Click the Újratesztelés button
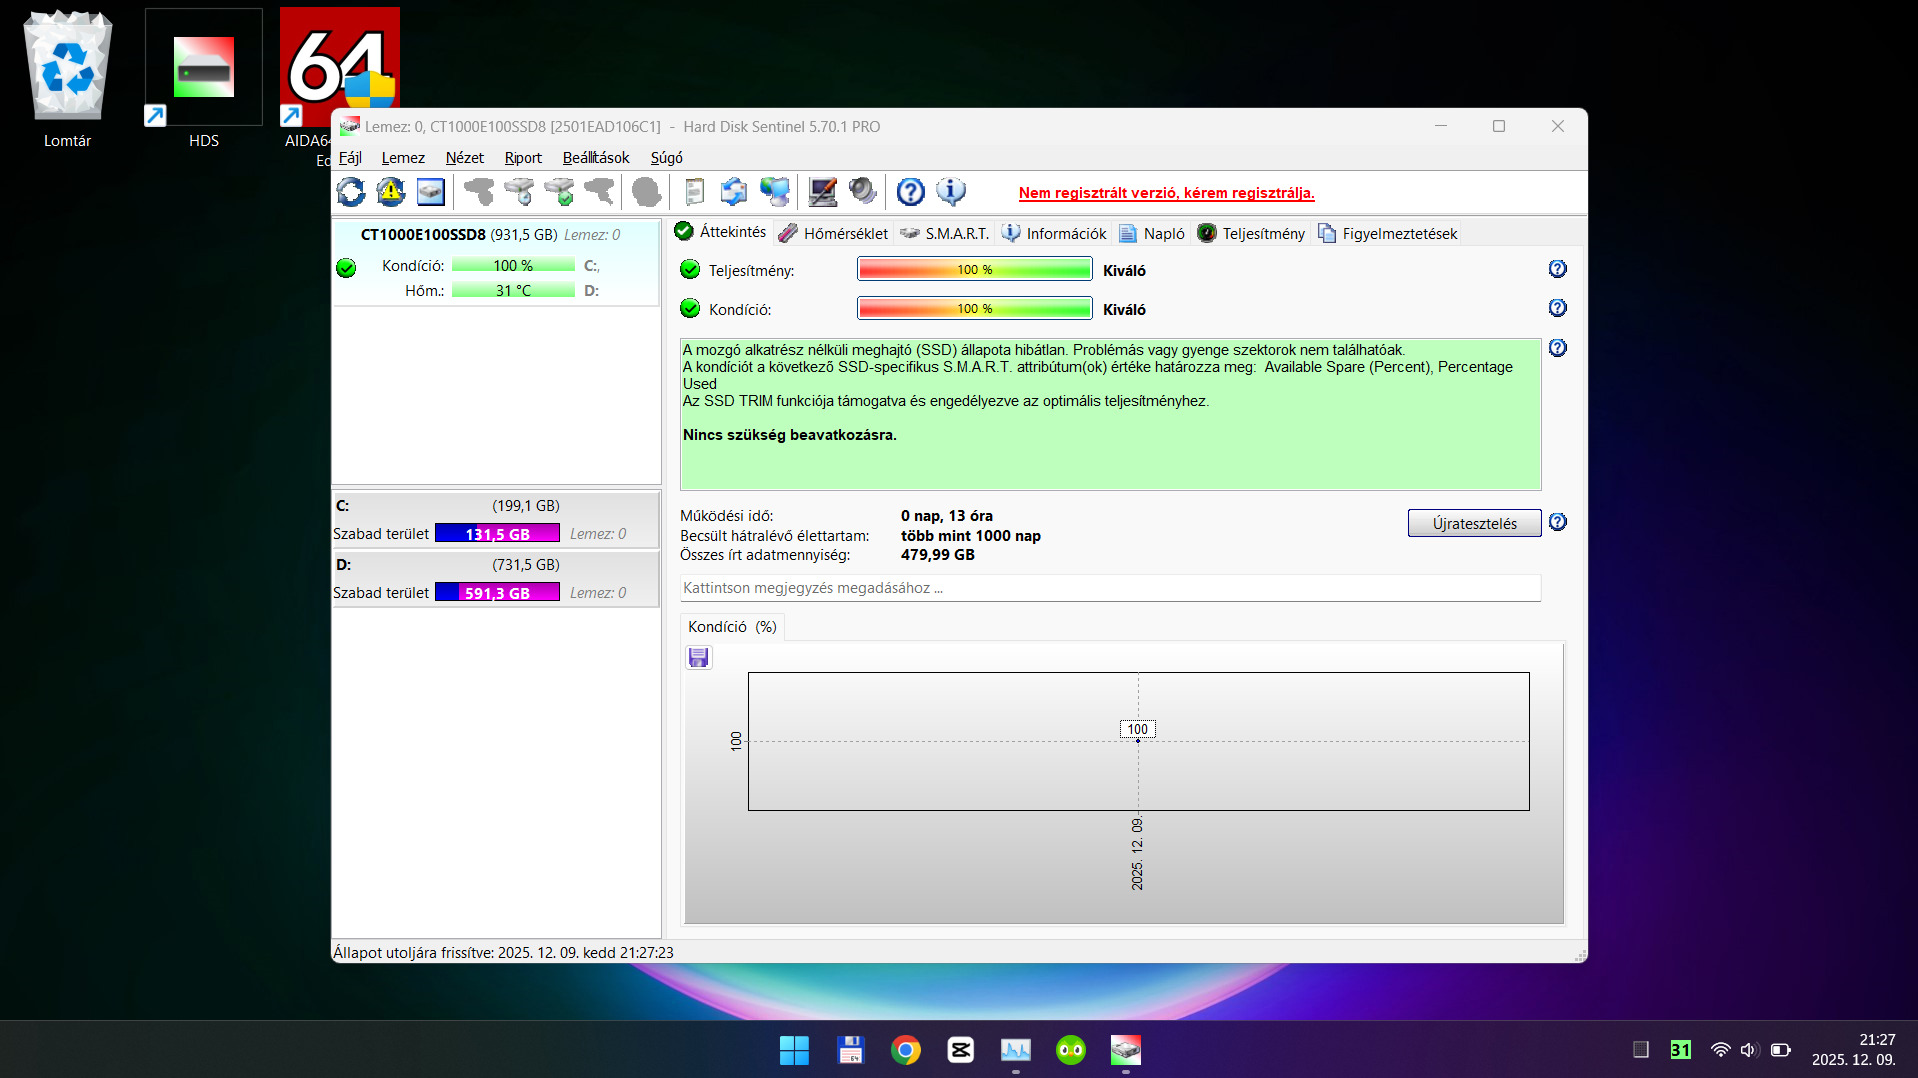1918x1078 pixels. click(x=1474, y=523)
